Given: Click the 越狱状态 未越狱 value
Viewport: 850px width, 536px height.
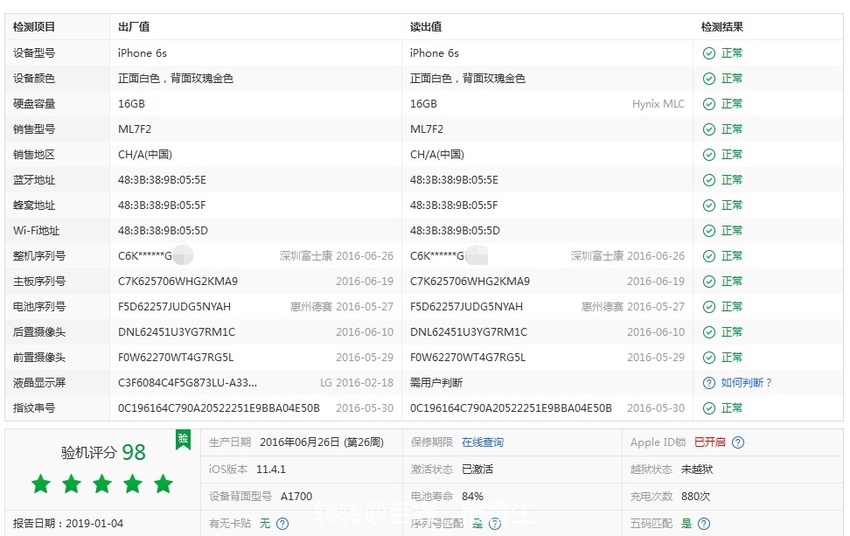Looking at the screenshot, I should click(697, 469).
